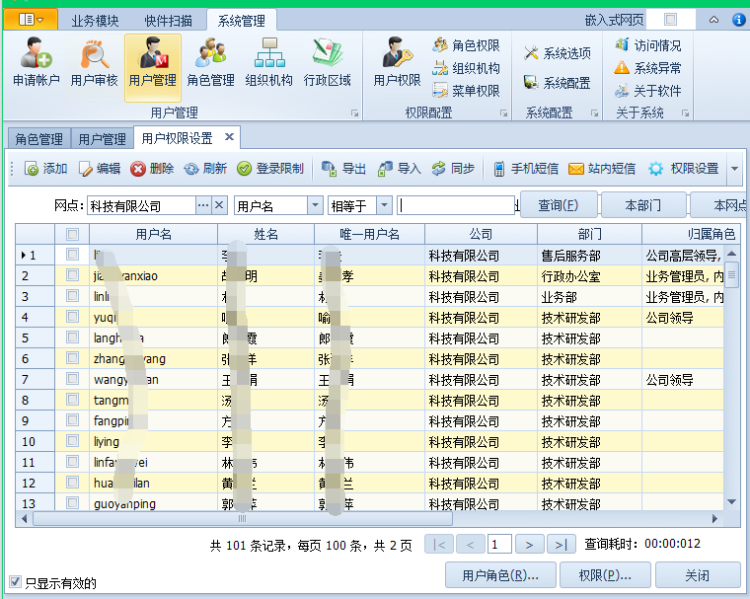The image size is (750, 599).
Task: Toggle the select-all checkbox in grid header
Action: click(72, 234)
